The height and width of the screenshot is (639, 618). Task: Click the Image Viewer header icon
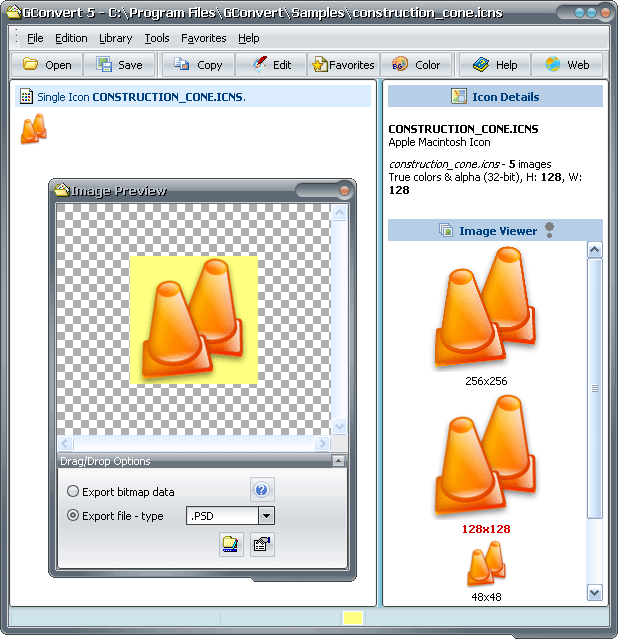[x=446, y=230]
